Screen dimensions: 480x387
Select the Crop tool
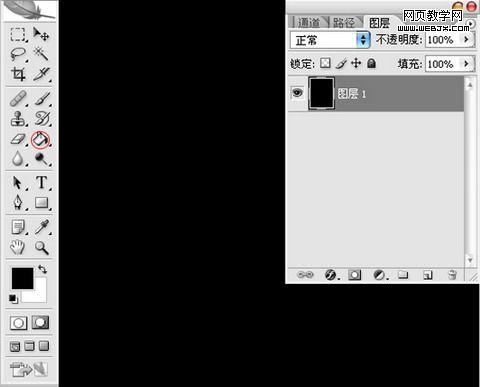click(x=18, y=74)
